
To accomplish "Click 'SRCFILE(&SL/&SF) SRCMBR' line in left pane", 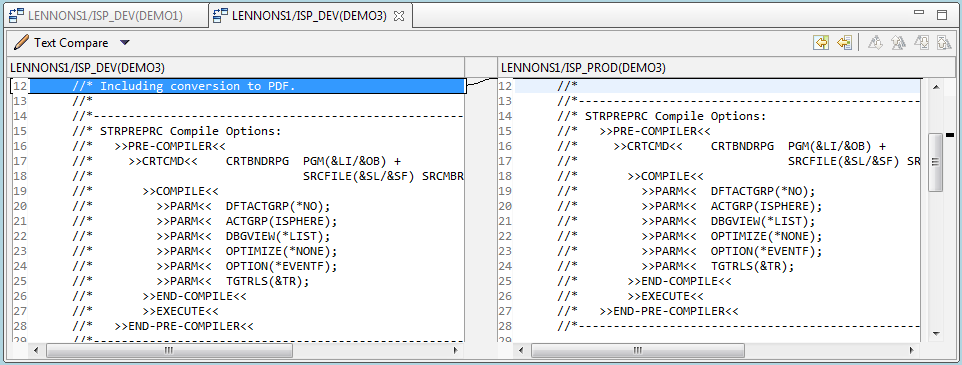I will click(383, 176).
